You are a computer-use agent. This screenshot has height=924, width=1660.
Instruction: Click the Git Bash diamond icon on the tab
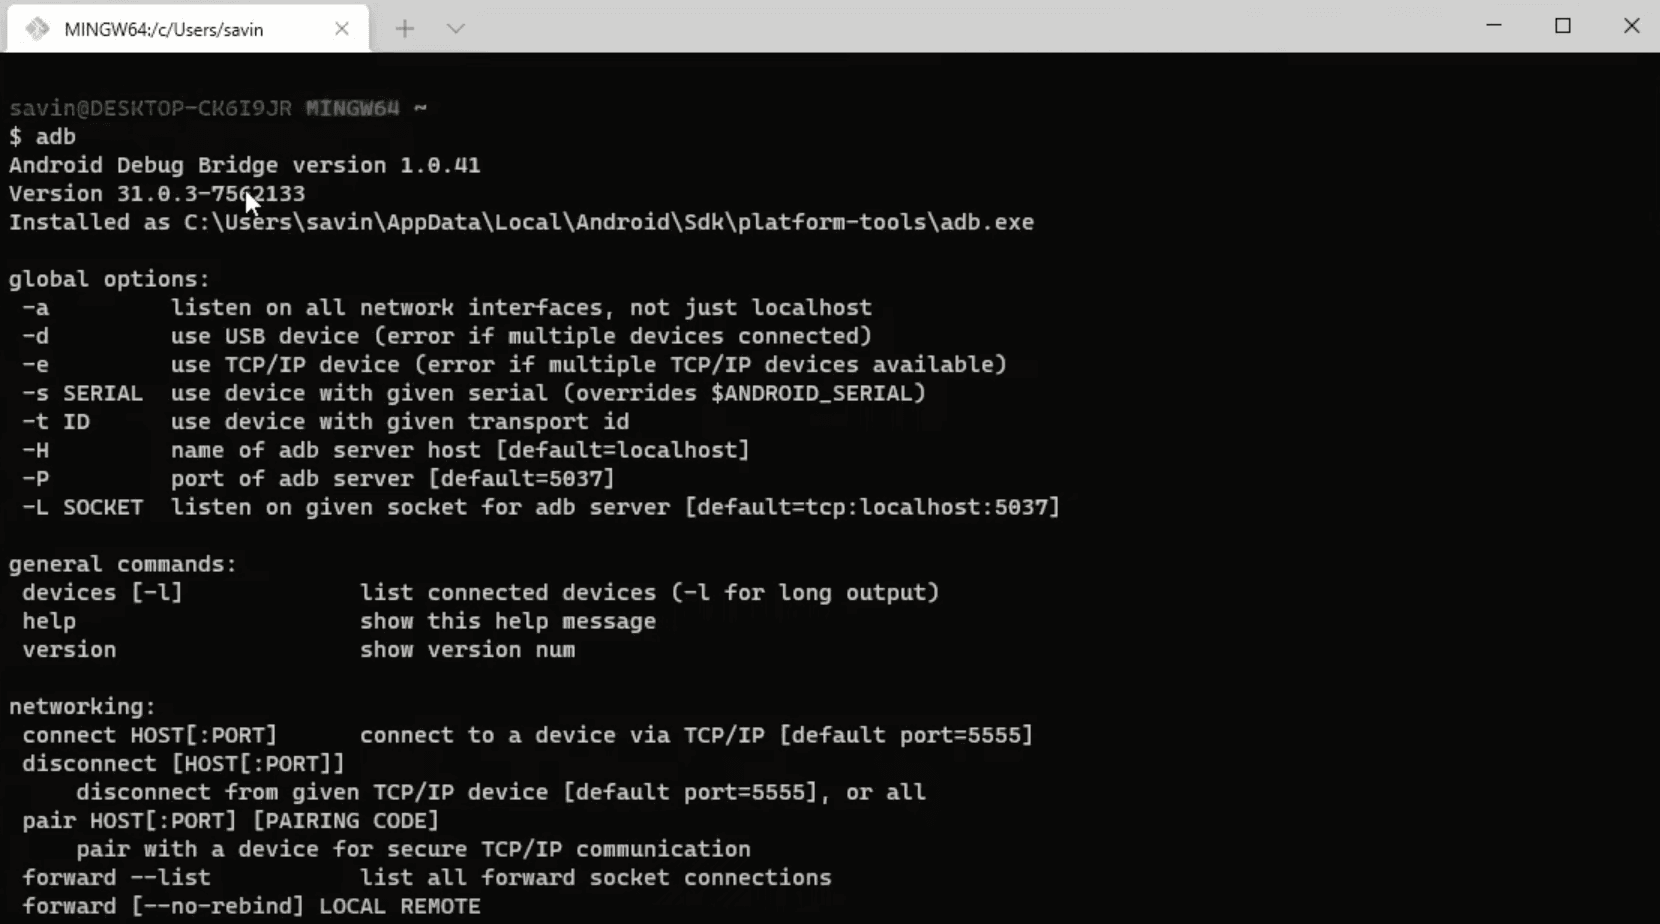37,29
